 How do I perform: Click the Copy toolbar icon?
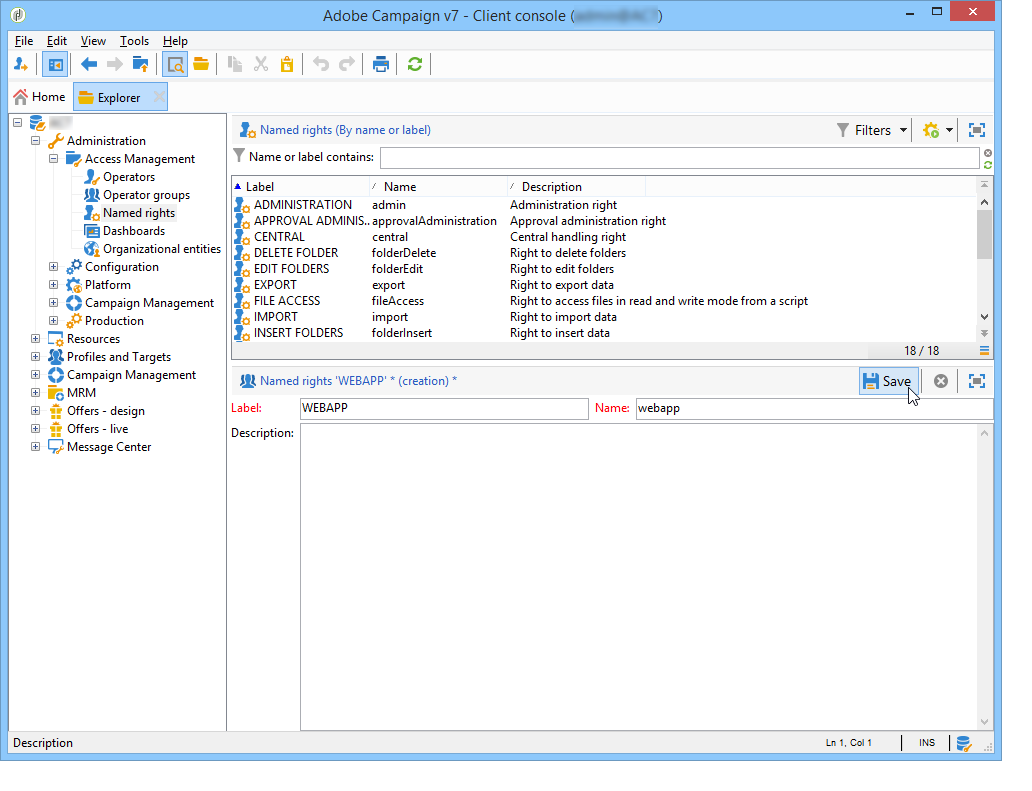coord(235,64)
